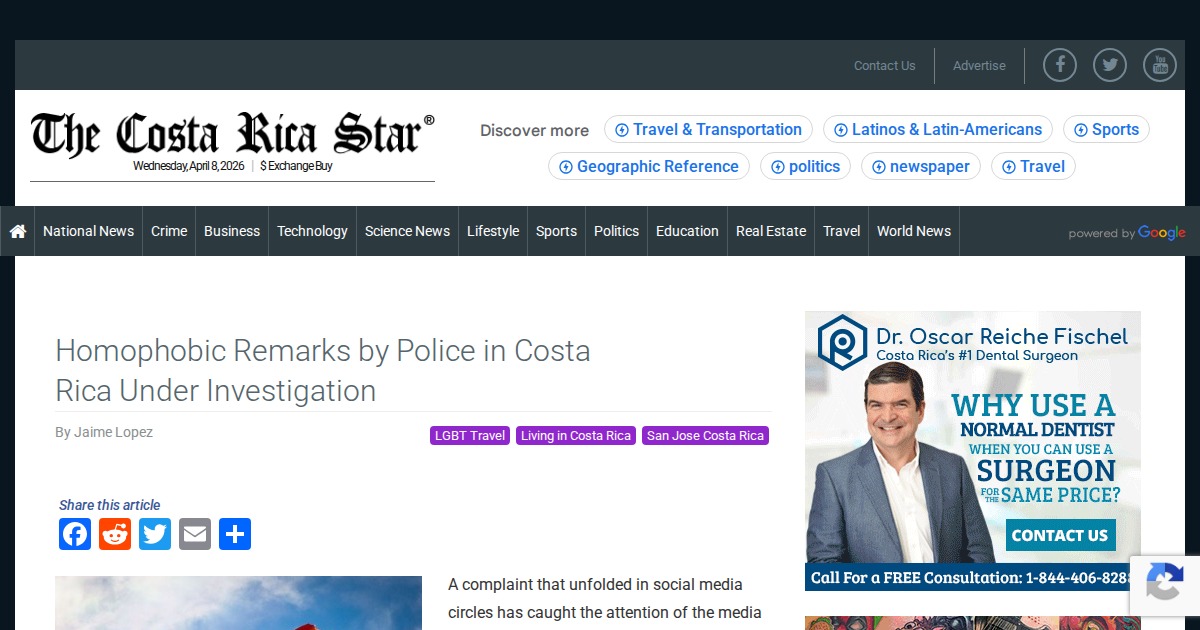Share article on Twitter
The height and width of the screenshot is (630, 1200).
155,534
